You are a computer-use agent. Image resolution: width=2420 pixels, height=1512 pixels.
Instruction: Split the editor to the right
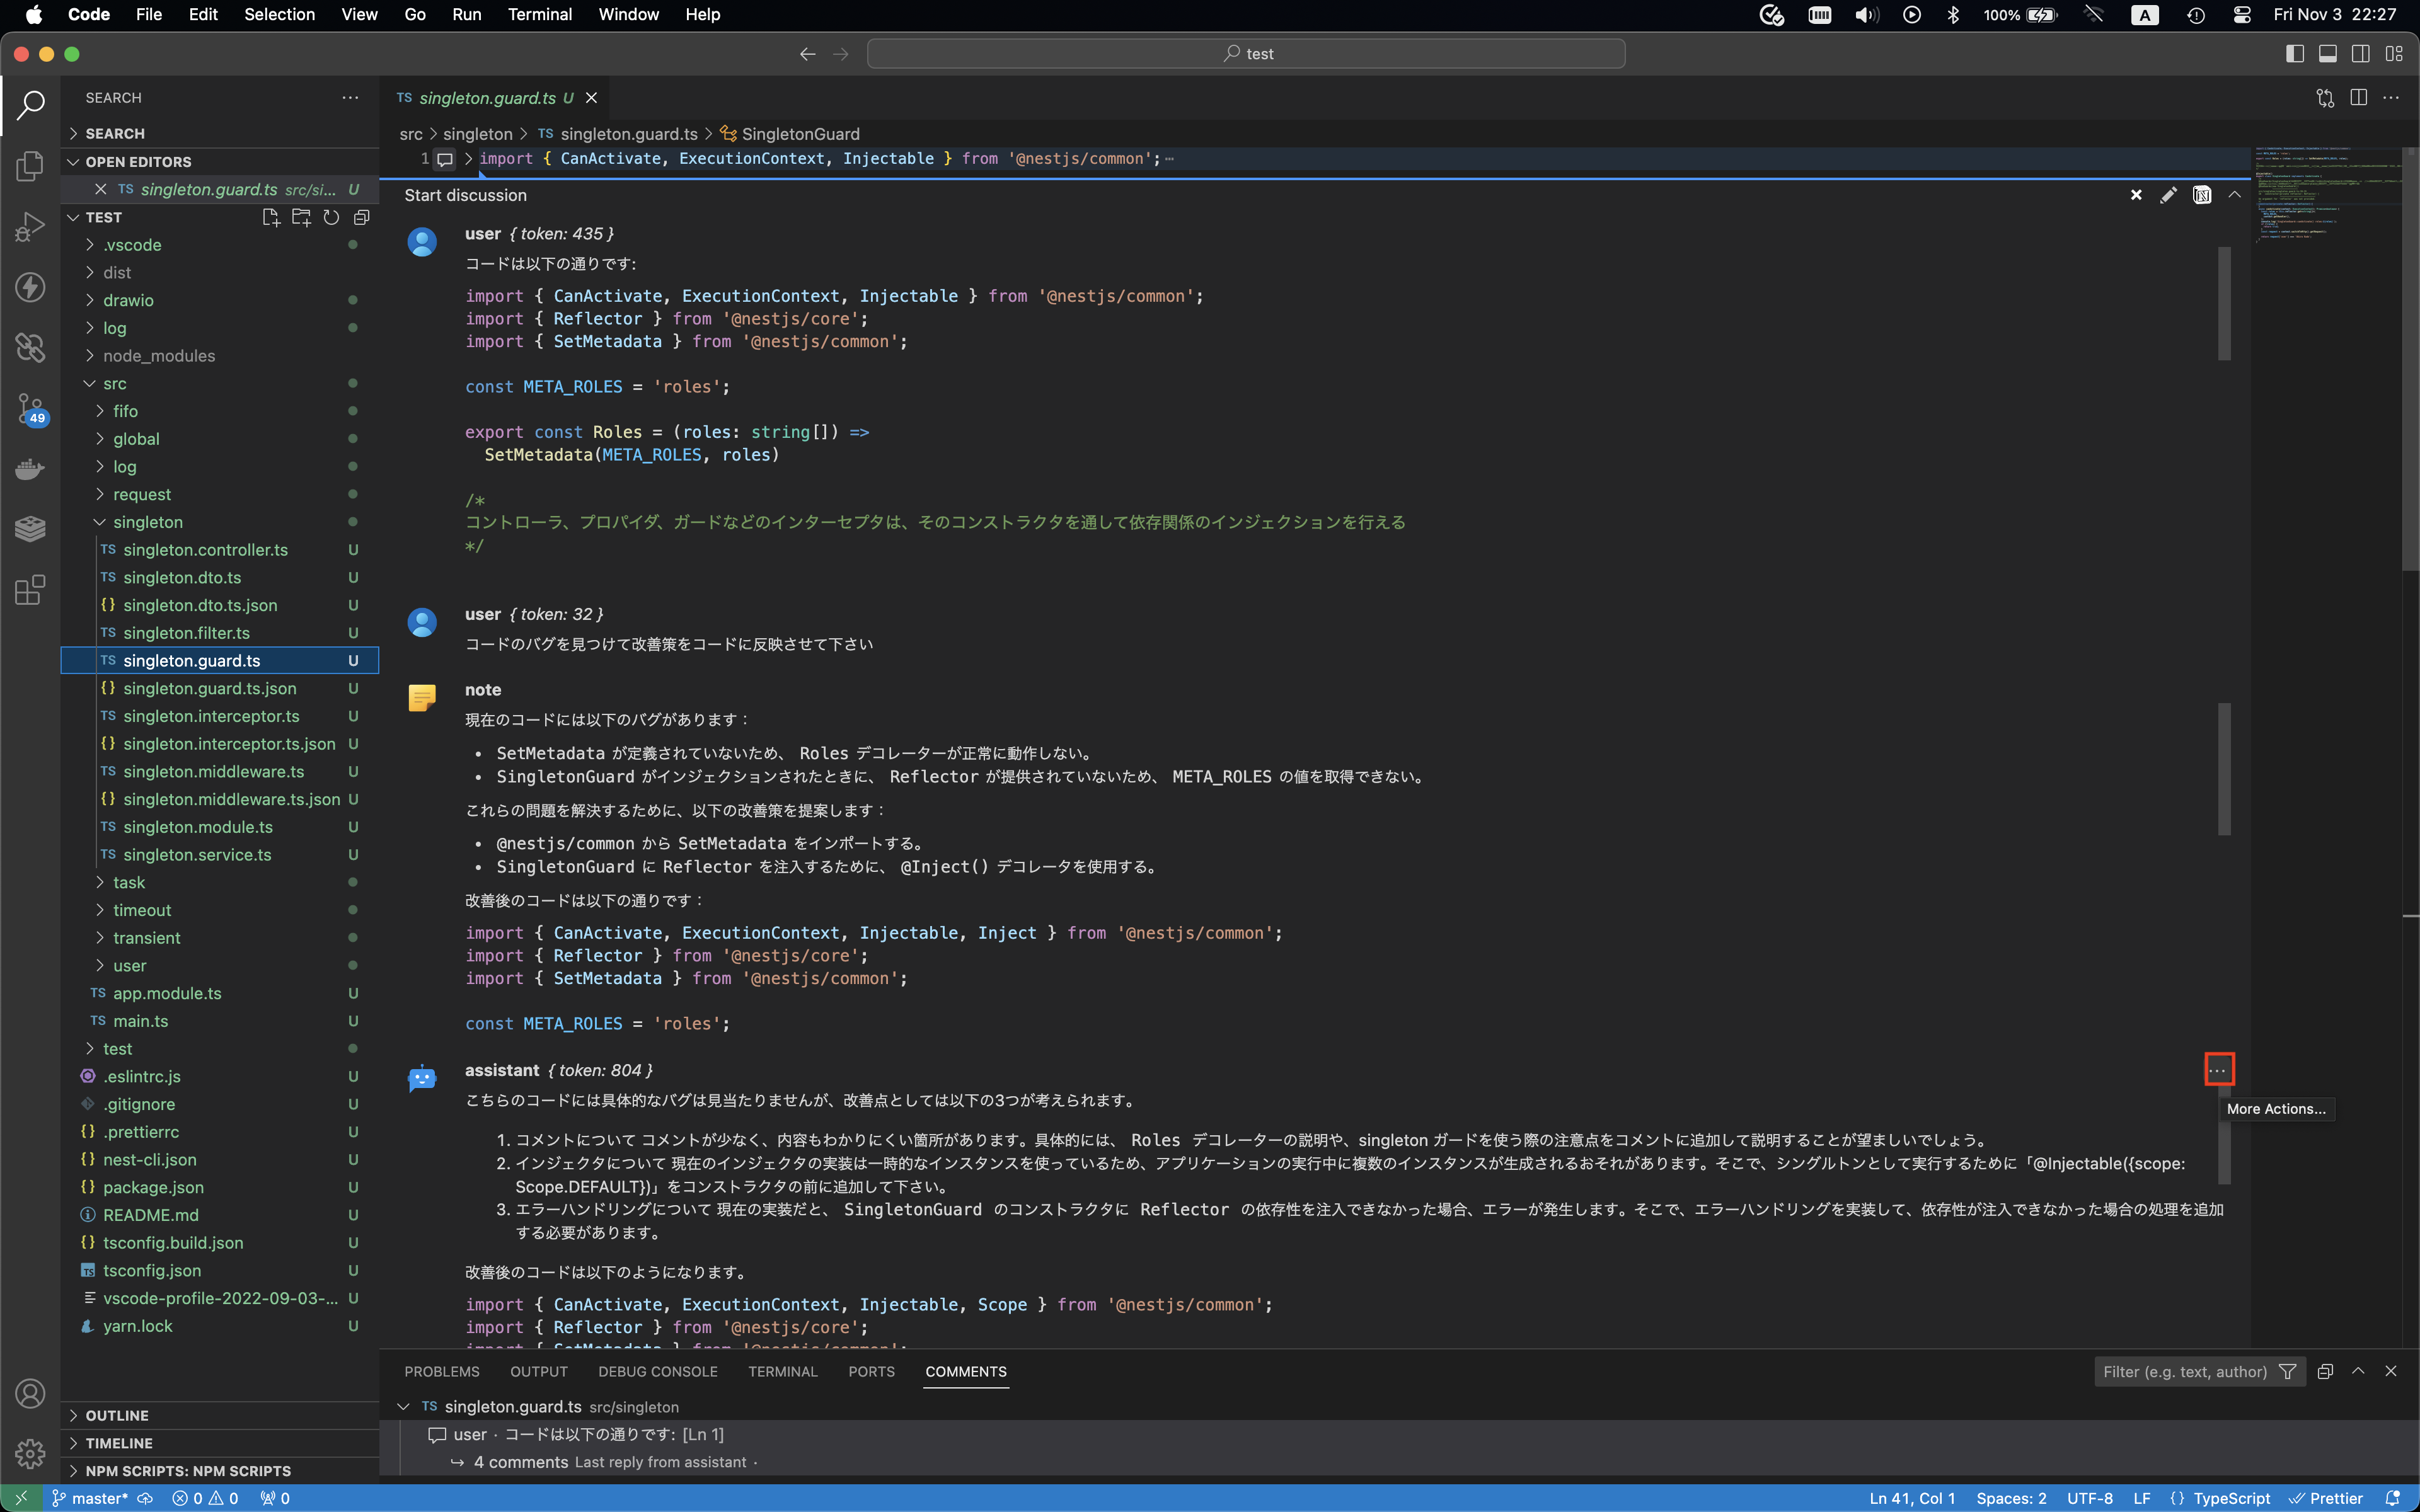pyautogui.click(x=2359, y=98)
